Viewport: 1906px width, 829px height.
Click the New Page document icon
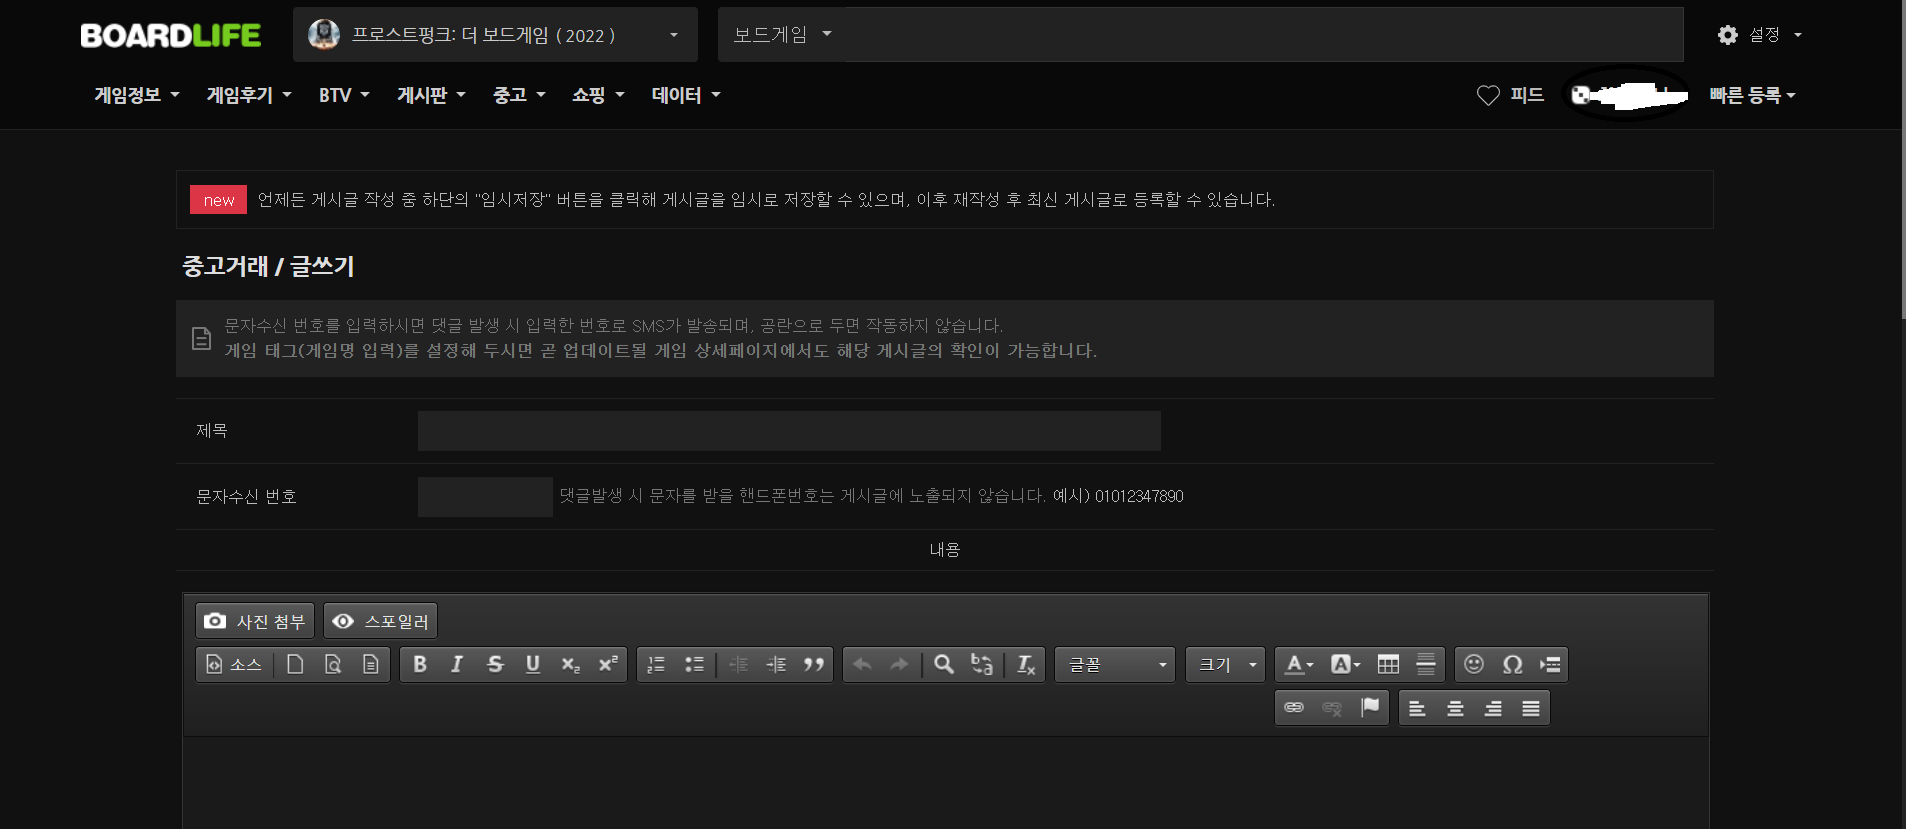tap(295, 664)
